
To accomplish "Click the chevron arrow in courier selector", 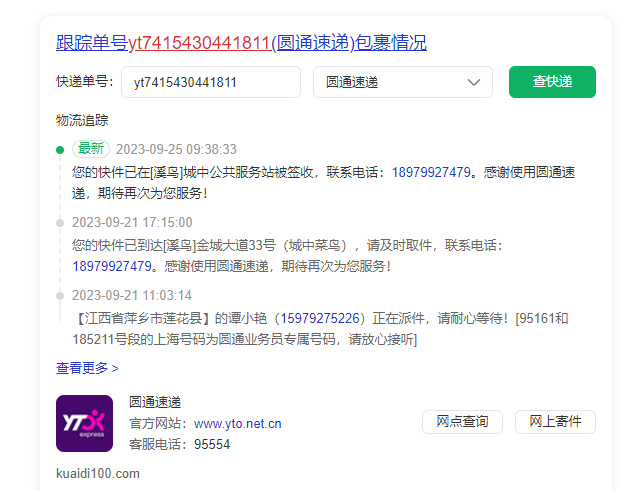I will pyautogui.click(x=474, y=82).
